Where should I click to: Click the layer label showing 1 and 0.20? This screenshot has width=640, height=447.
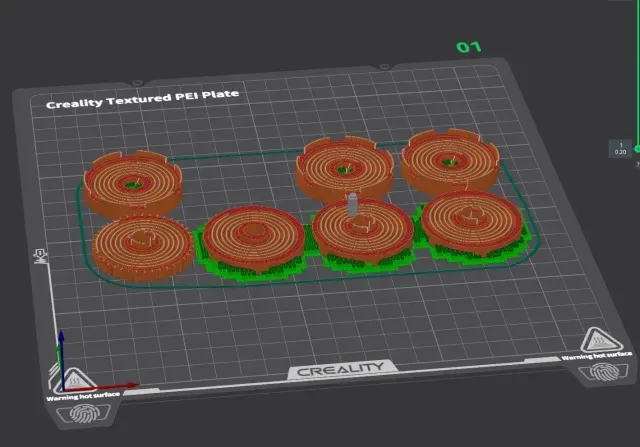pyautogui.click(x=620, y=148)
